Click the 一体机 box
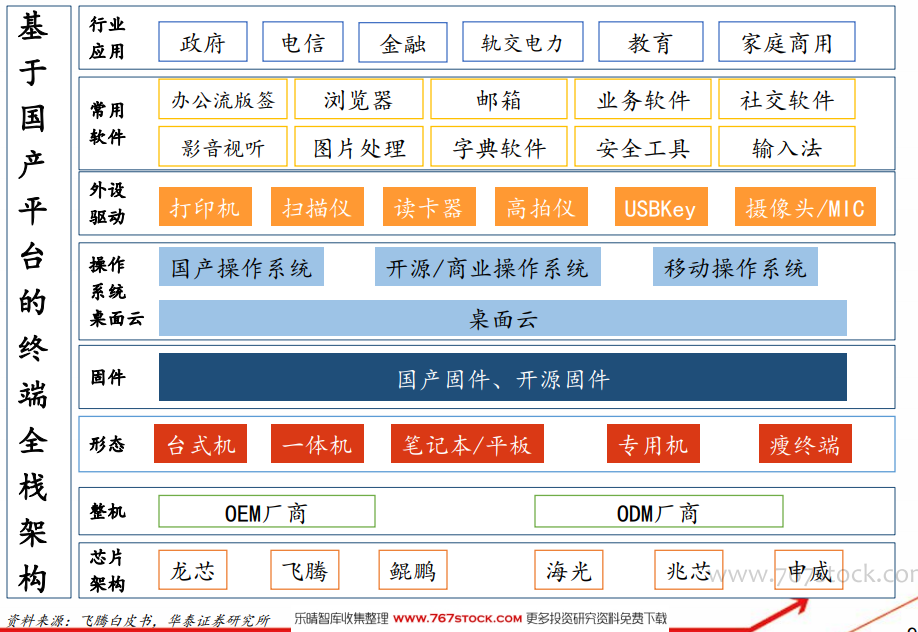The height and width of the screenshot is (632, 918). (x=317, y=444)
